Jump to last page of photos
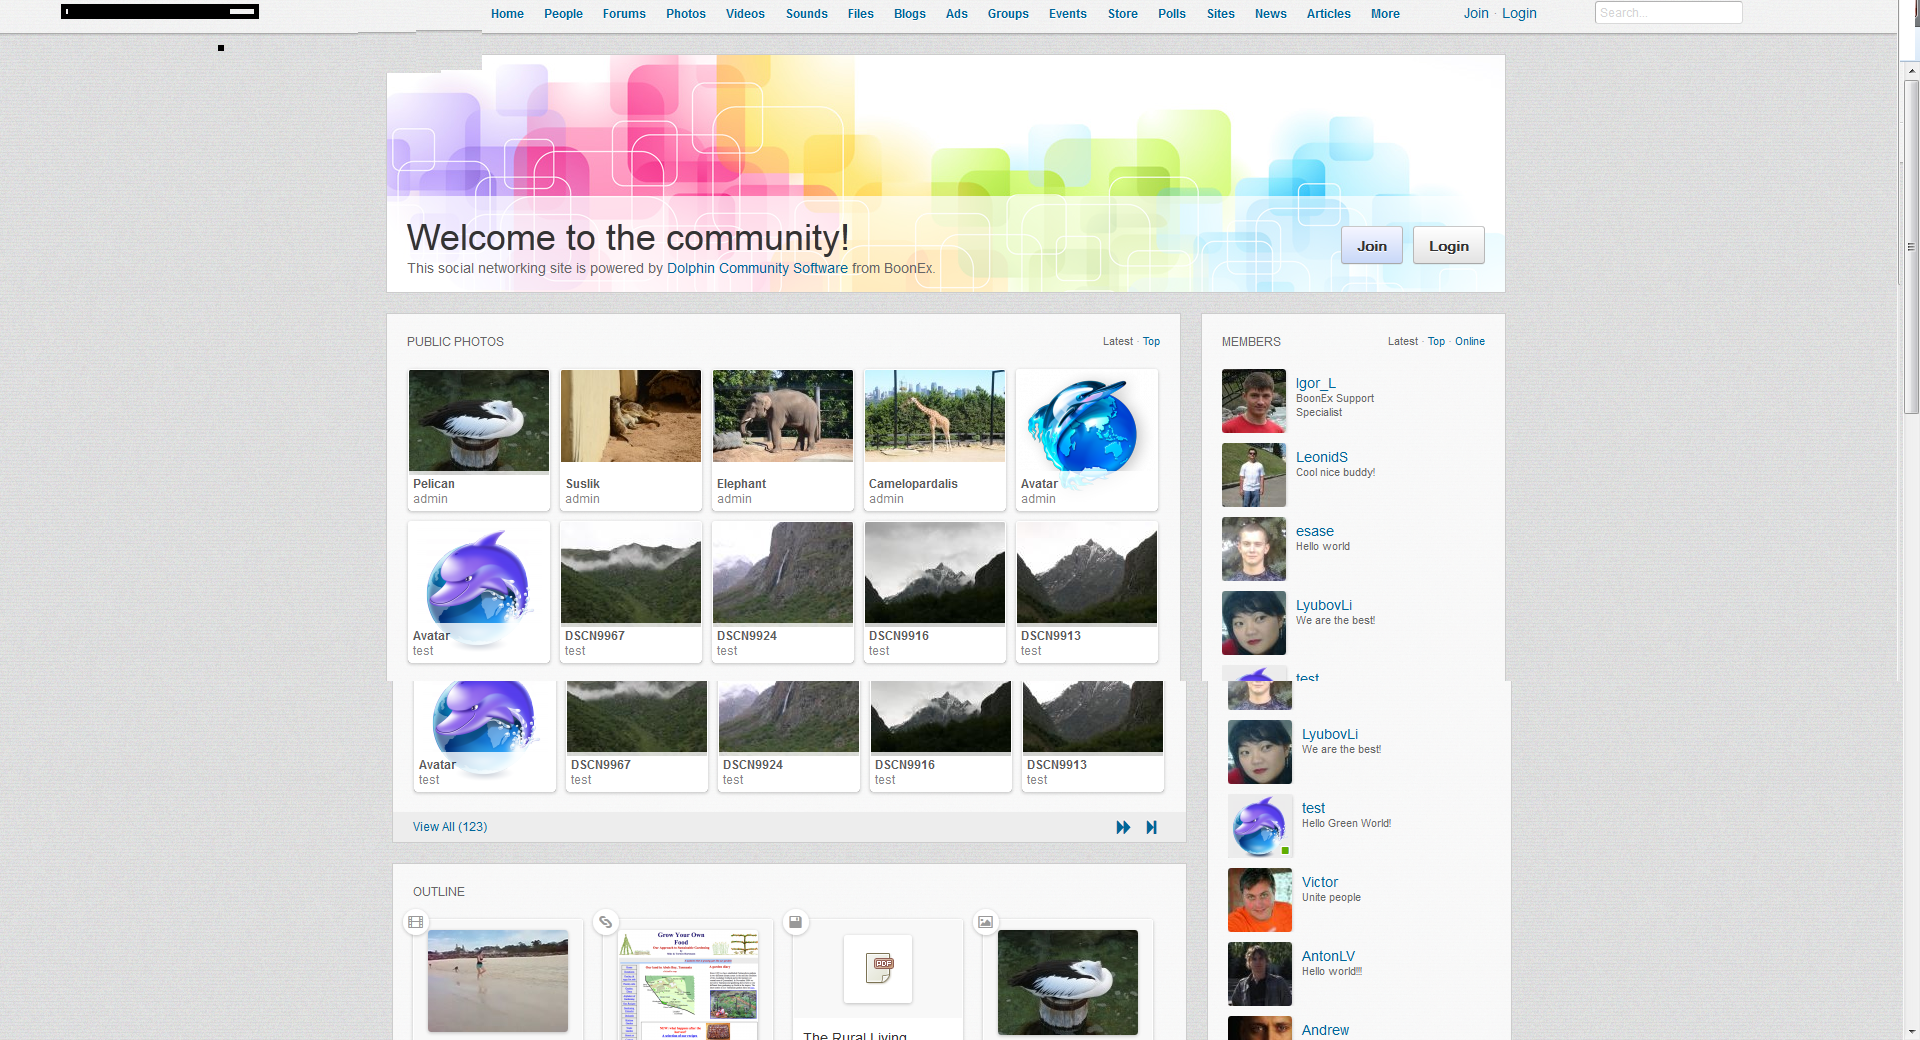Image resolution: width=1920 pixels, height=1040 pixels. click(1152, 827)
